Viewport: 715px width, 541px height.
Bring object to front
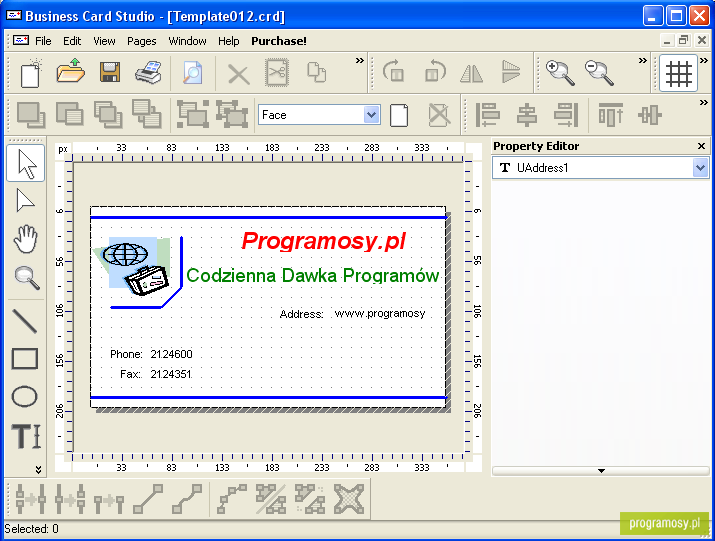tap(31, 114)
